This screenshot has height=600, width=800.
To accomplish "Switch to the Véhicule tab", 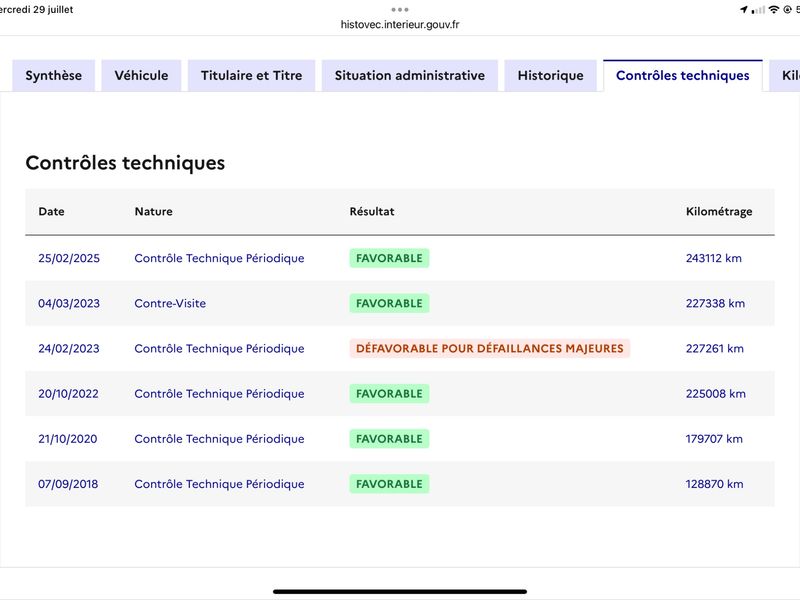I will 141,76.
